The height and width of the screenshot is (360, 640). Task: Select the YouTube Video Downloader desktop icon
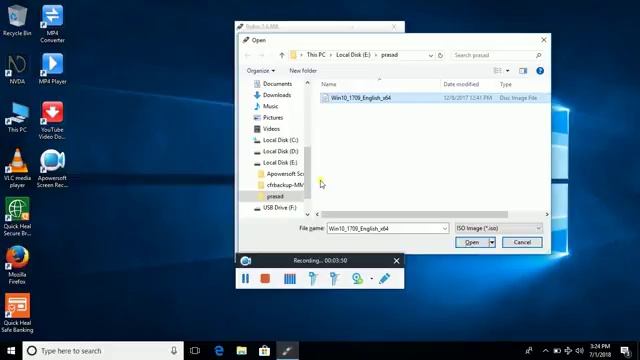[x=52, y=120]
